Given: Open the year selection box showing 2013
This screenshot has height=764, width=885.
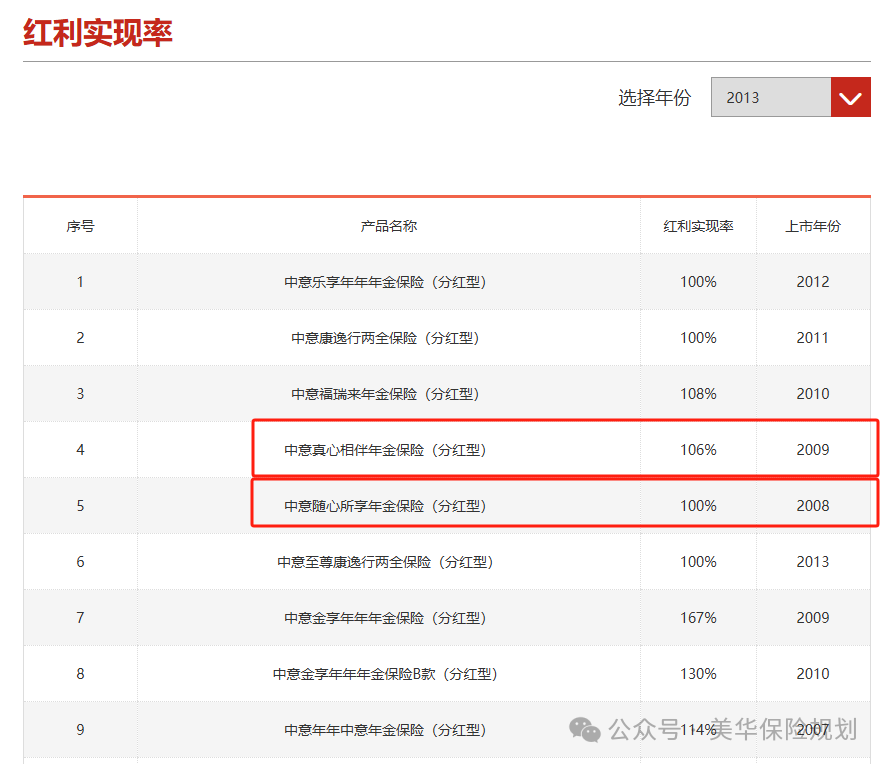Looking at the screenshot, I should [770, 97].
